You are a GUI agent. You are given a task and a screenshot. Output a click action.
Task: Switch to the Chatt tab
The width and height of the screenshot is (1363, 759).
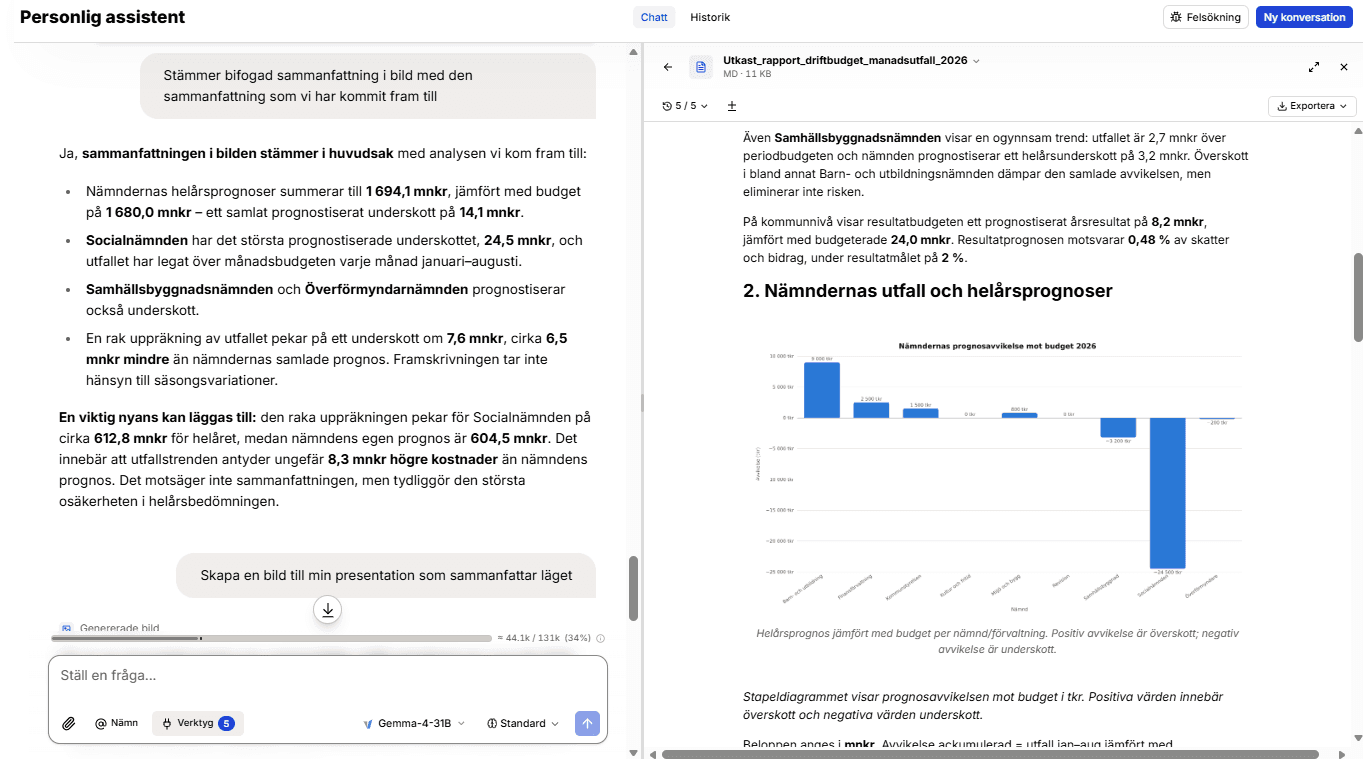pyautogui.click(x=654, y=17)
